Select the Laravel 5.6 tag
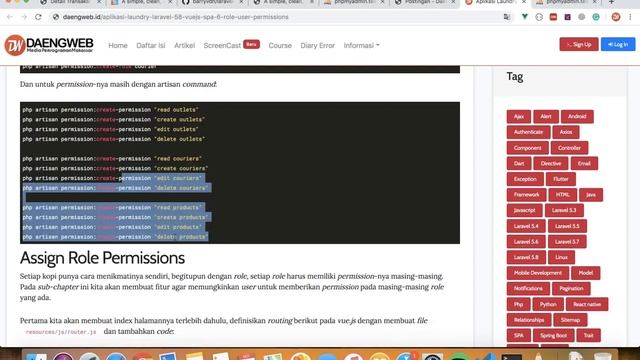The height and width of the screenshot is (360, 640). [526, 242]
